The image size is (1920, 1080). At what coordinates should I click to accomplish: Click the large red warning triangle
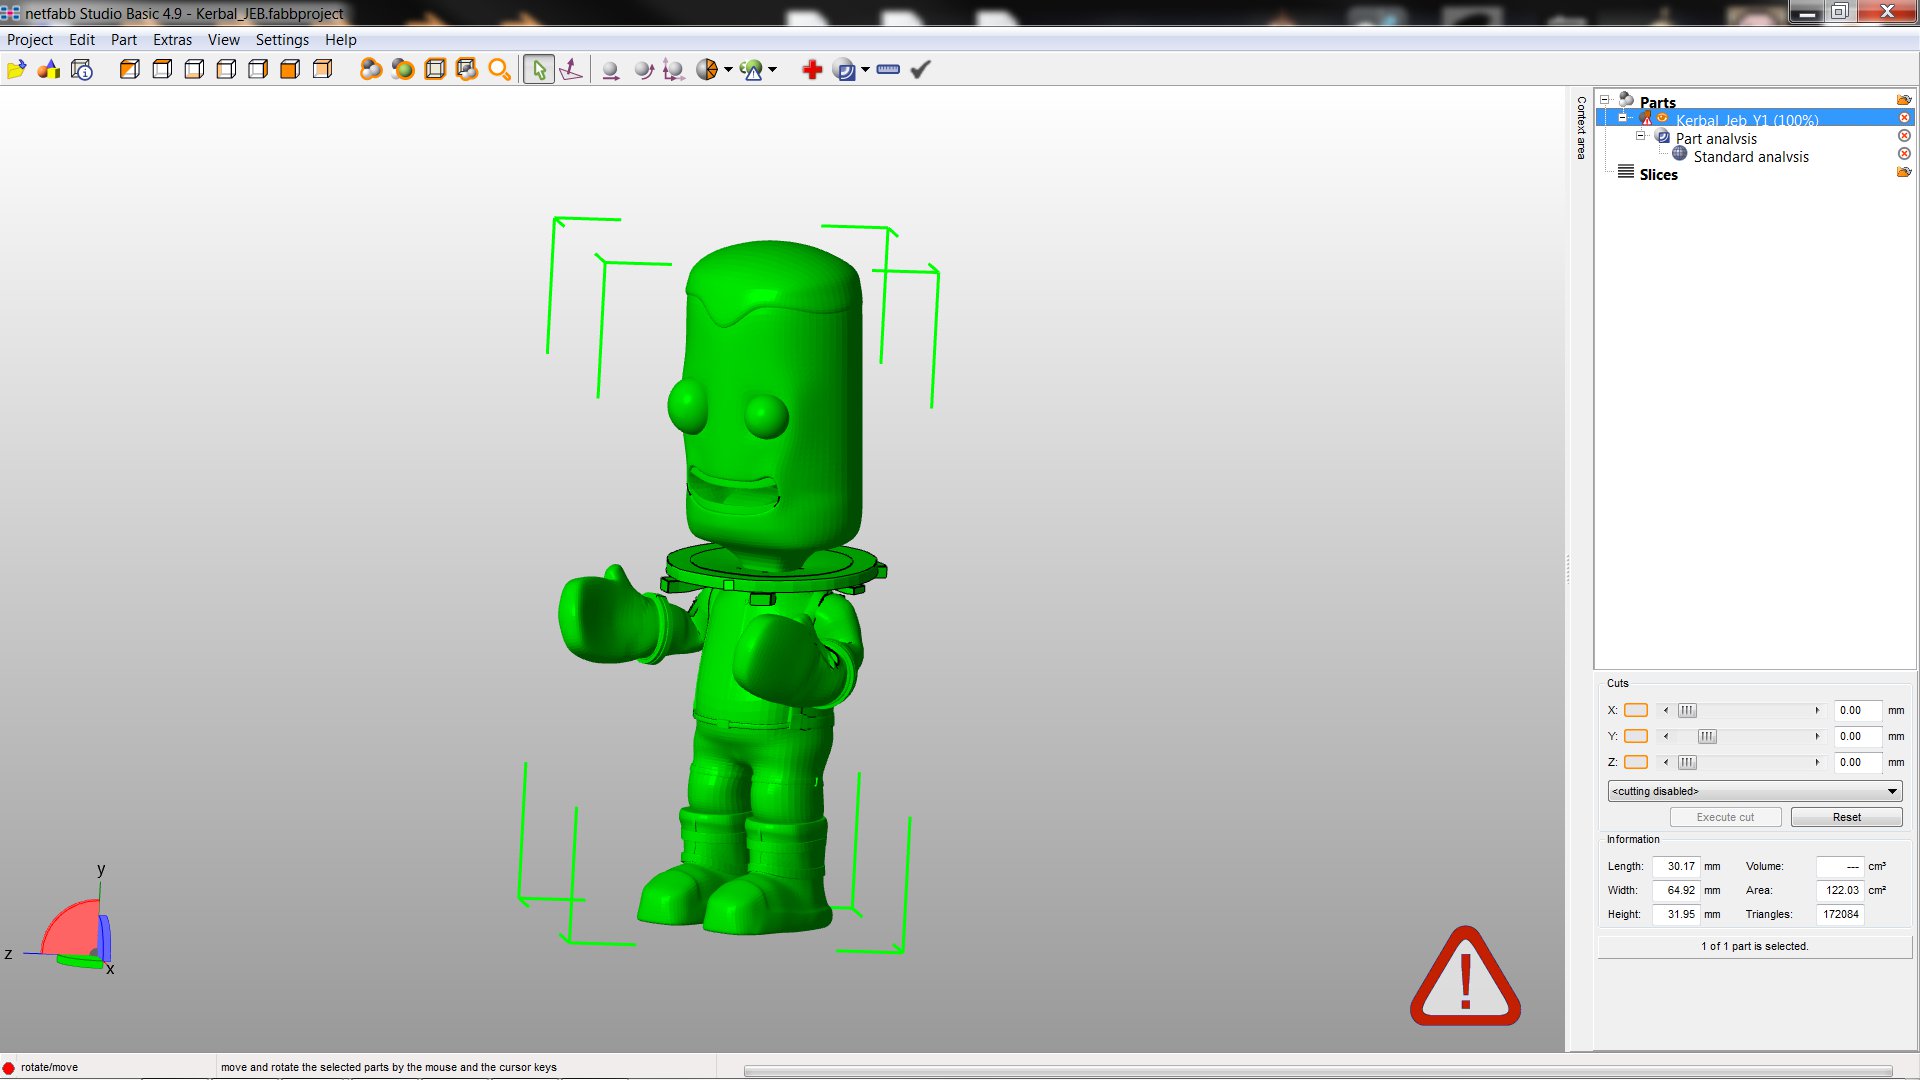1465,977
